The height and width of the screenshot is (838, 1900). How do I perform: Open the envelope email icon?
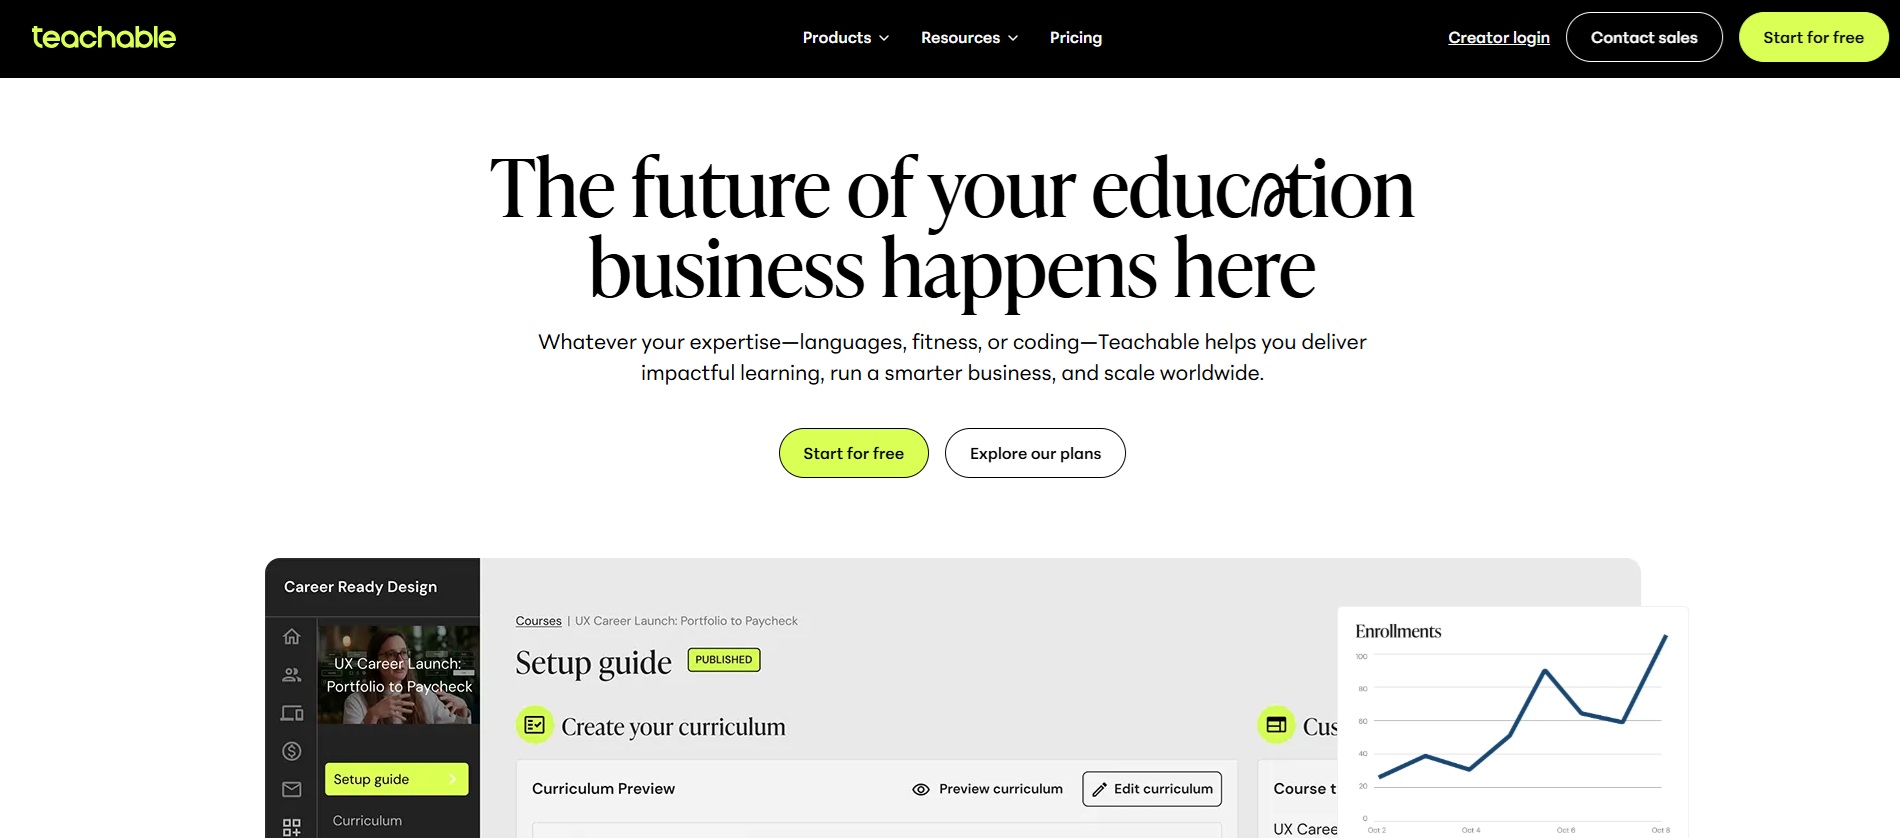(x=291, y=789)
